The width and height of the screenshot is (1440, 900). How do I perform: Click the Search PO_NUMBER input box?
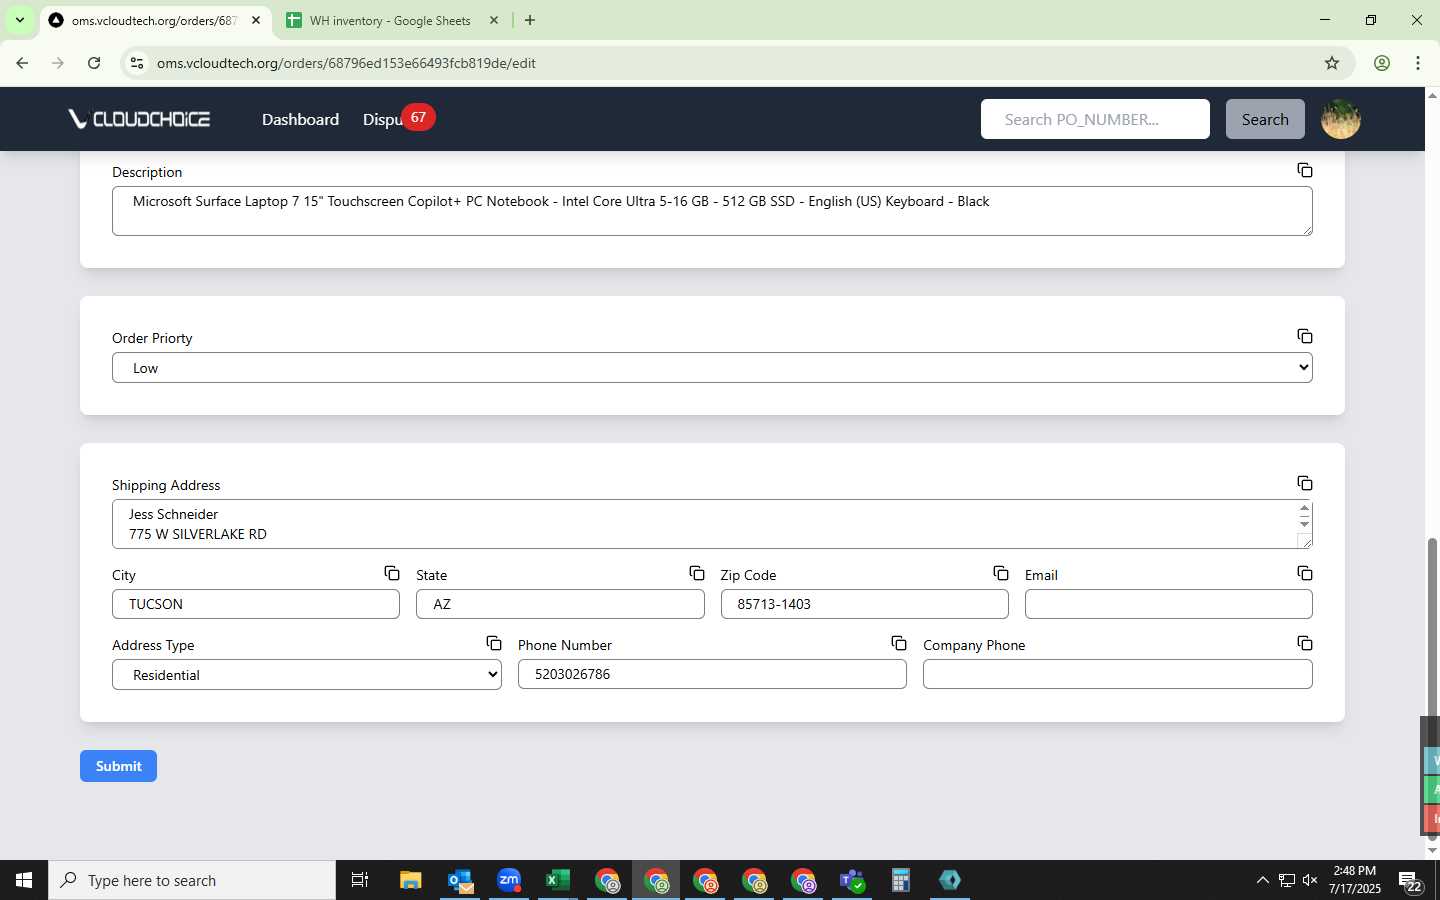click(x=1095, y=119)
